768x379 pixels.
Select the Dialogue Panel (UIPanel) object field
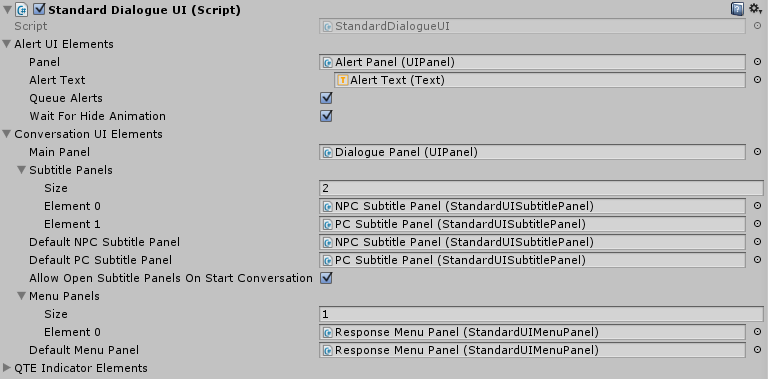pyautogui.click(x=532, y=152)
